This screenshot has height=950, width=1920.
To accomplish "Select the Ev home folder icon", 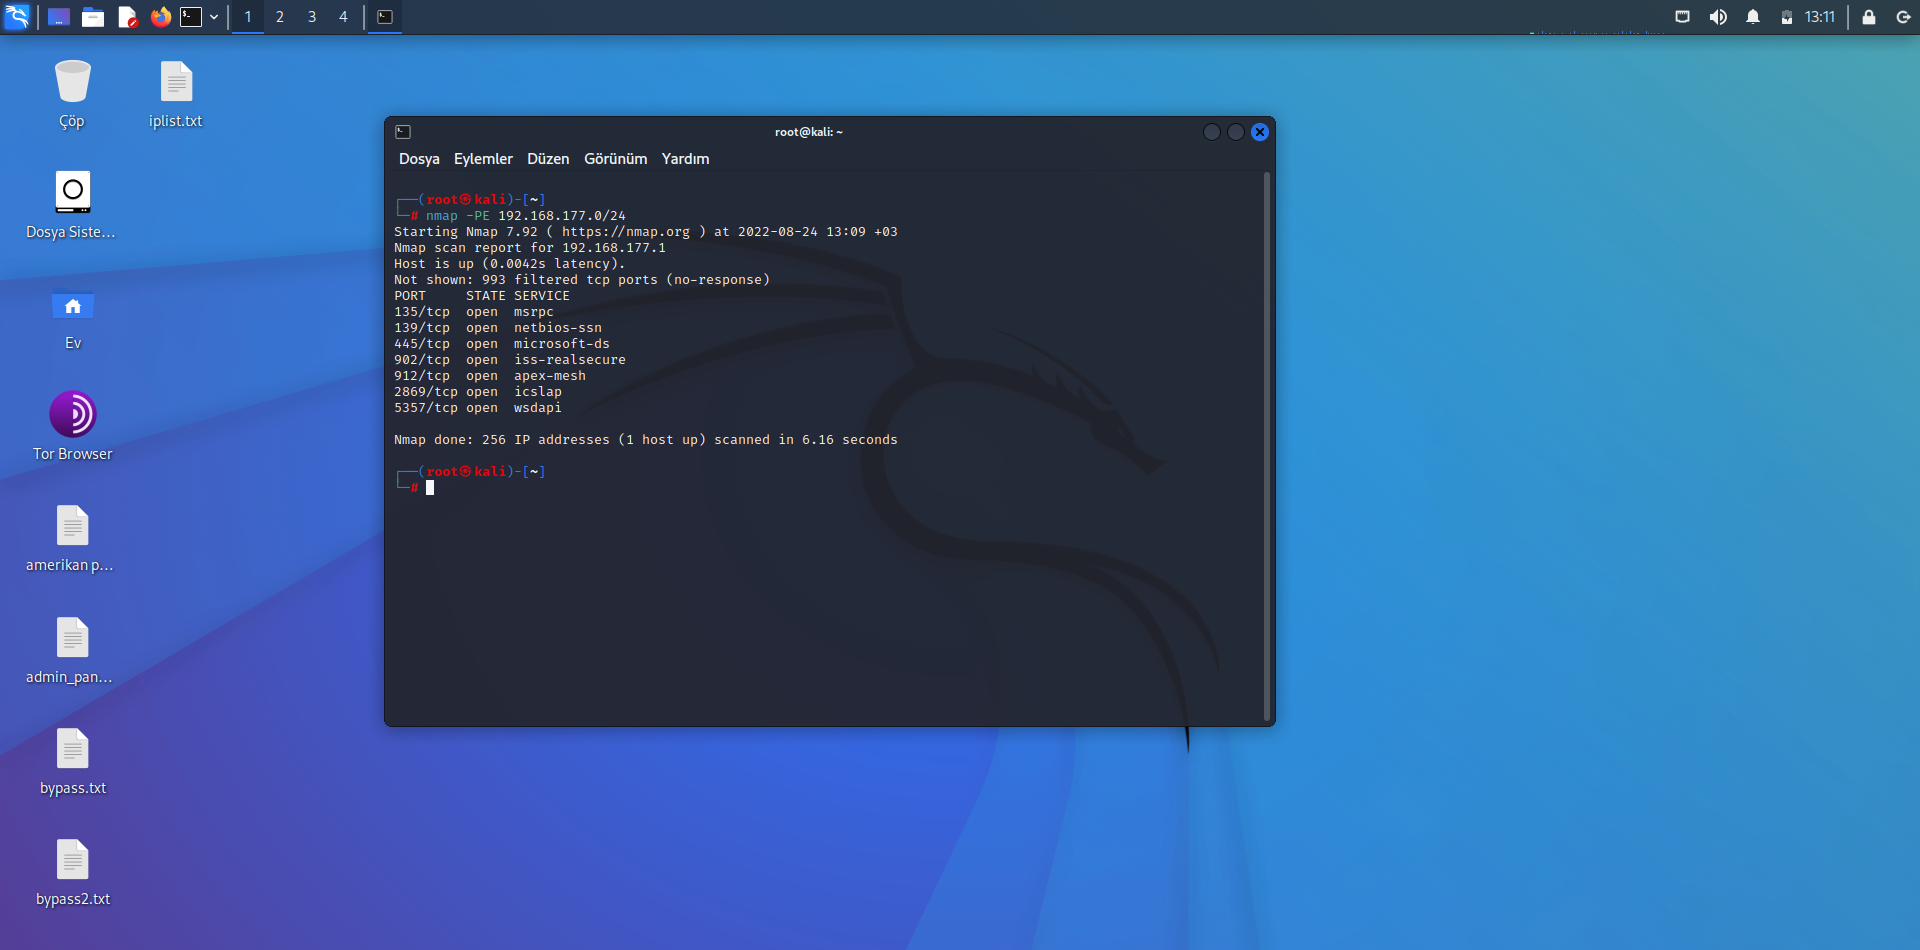I will 72,317.
